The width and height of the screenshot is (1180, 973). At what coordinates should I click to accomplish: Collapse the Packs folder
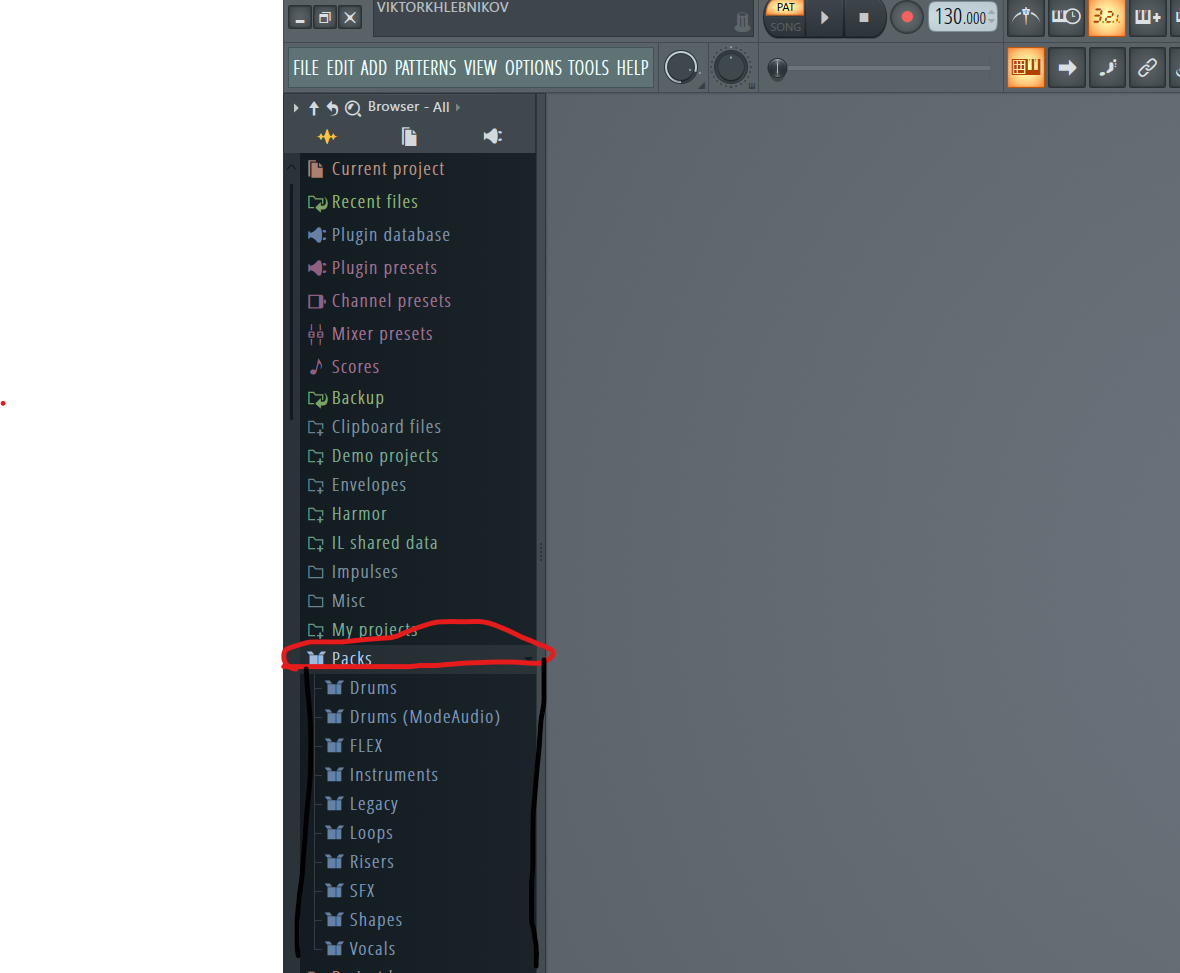click(x=418, y=658)
